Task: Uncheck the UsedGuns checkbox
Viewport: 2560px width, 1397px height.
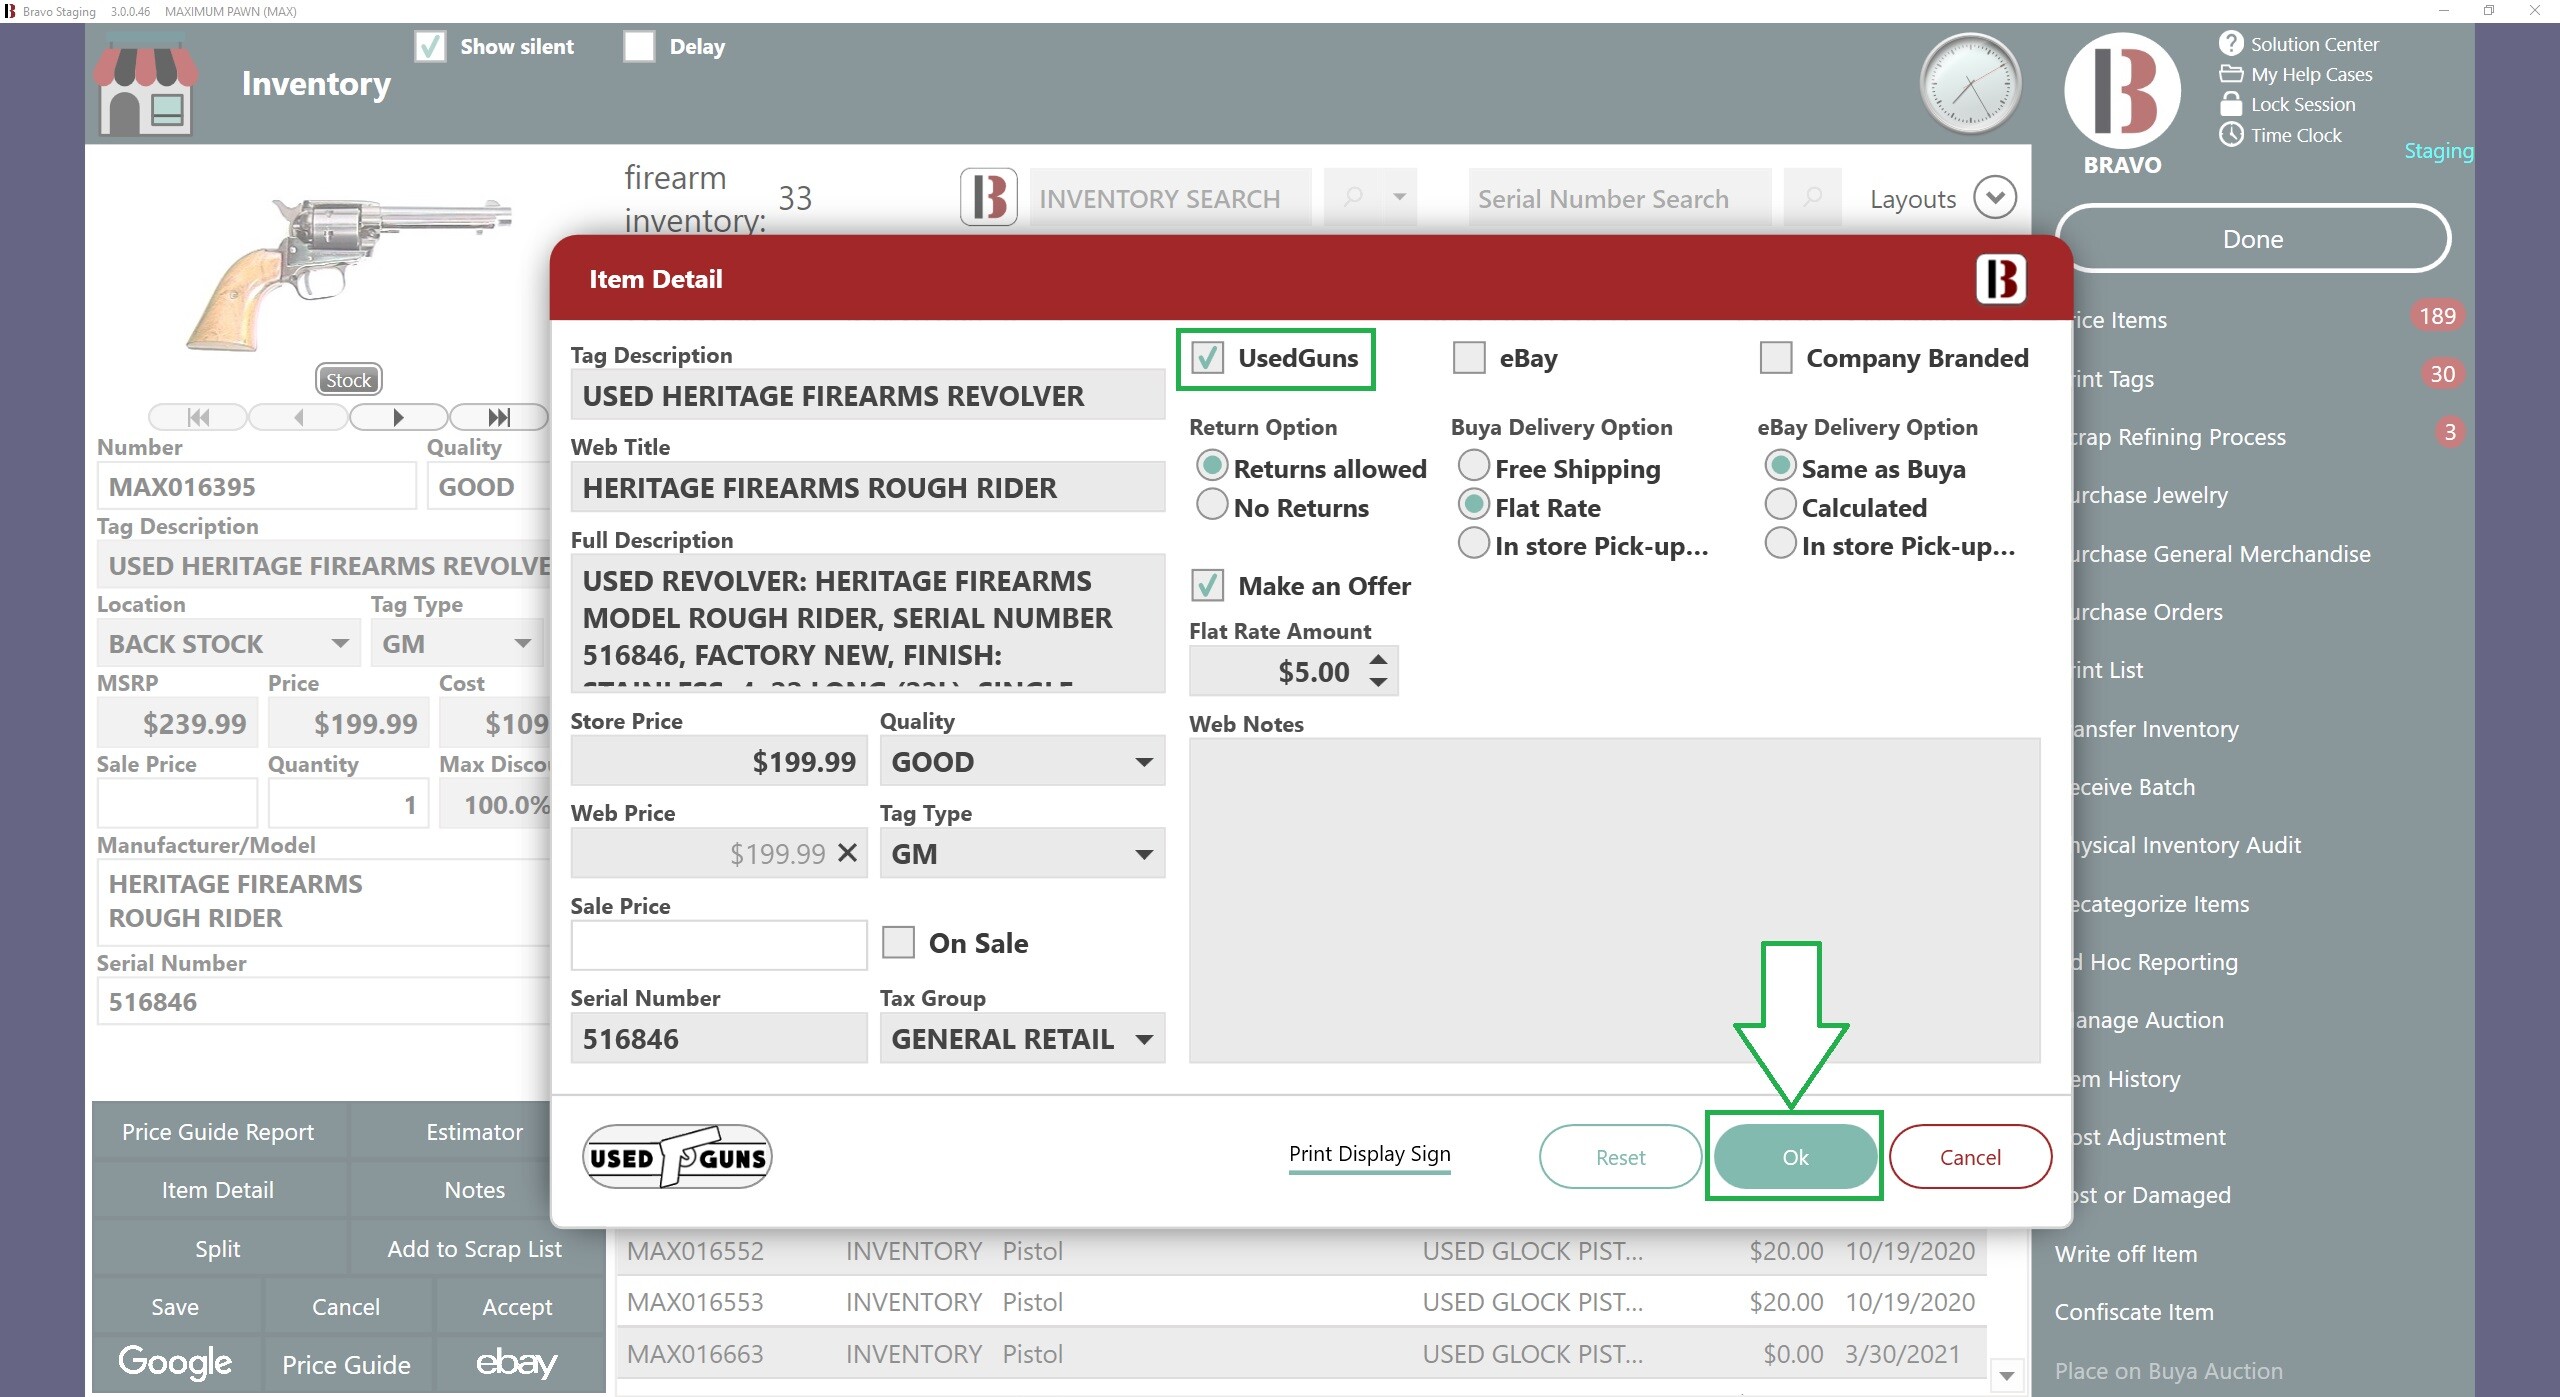Action: pyautogui.click(x=1207, y=358)
